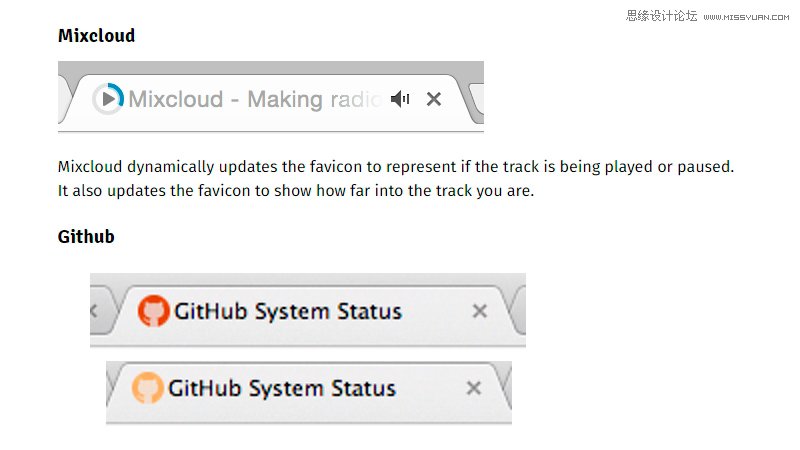Click the orange GitHub Octocat favicon
The height and width of the screenshot is (450, 800).
[x=147, y=388]
